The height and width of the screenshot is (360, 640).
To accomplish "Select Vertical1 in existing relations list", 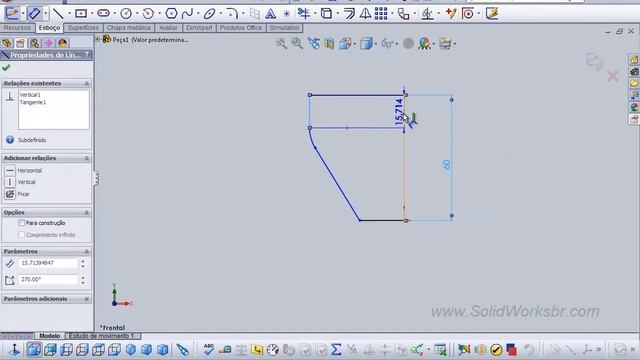I will (x=30, y=95).
